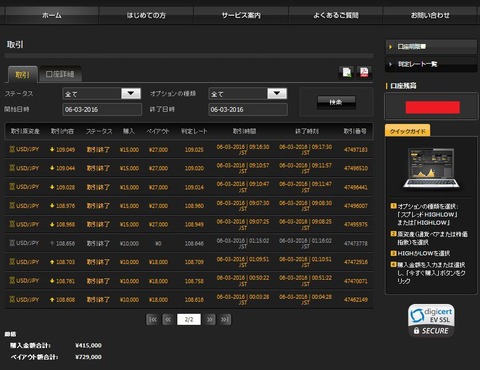Click trade number 47462149
Image resolution: width=480 pixels, height=370 pixels.
coord(356,300)
